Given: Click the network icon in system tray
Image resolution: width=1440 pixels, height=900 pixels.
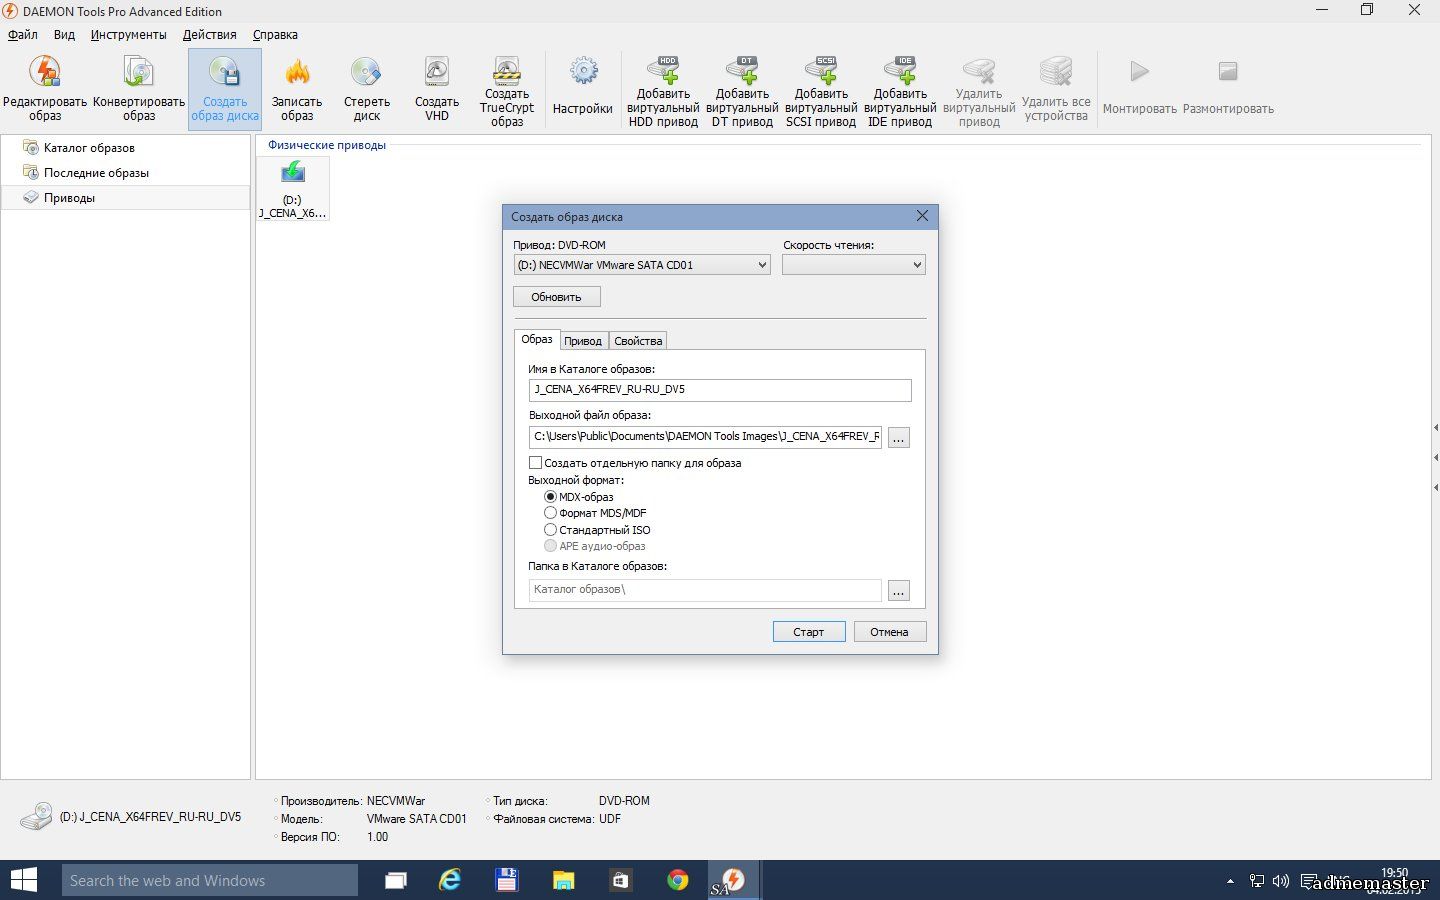Looking at the screenshot, I should [1257, 881].
